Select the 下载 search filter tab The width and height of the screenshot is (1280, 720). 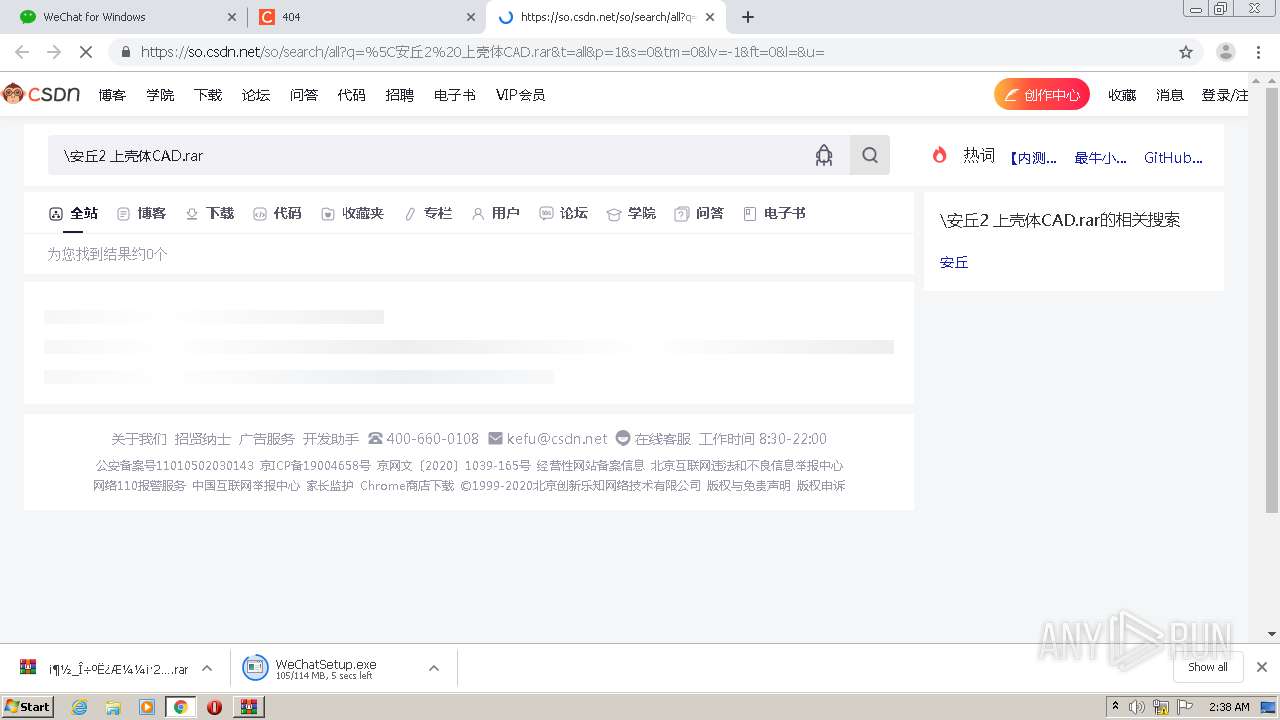[210, 213]
